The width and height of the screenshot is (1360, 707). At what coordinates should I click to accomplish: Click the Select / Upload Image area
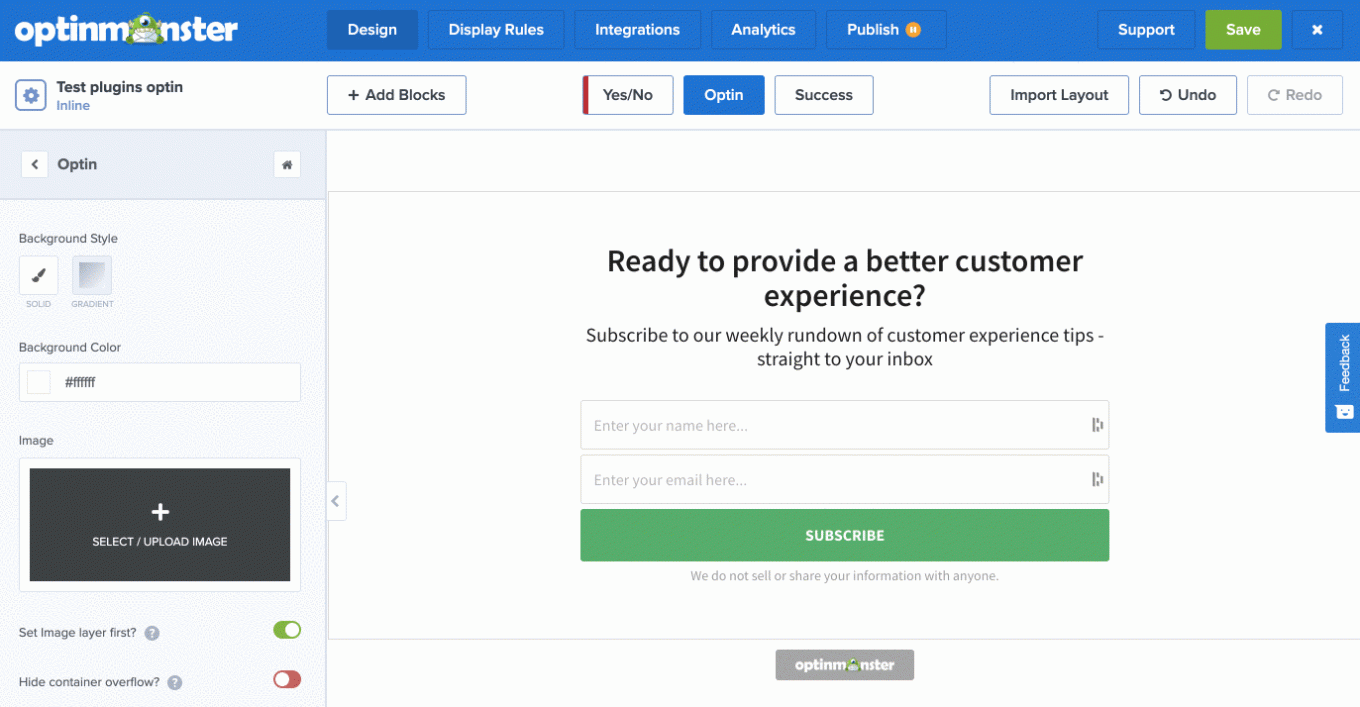click(160, 525)
